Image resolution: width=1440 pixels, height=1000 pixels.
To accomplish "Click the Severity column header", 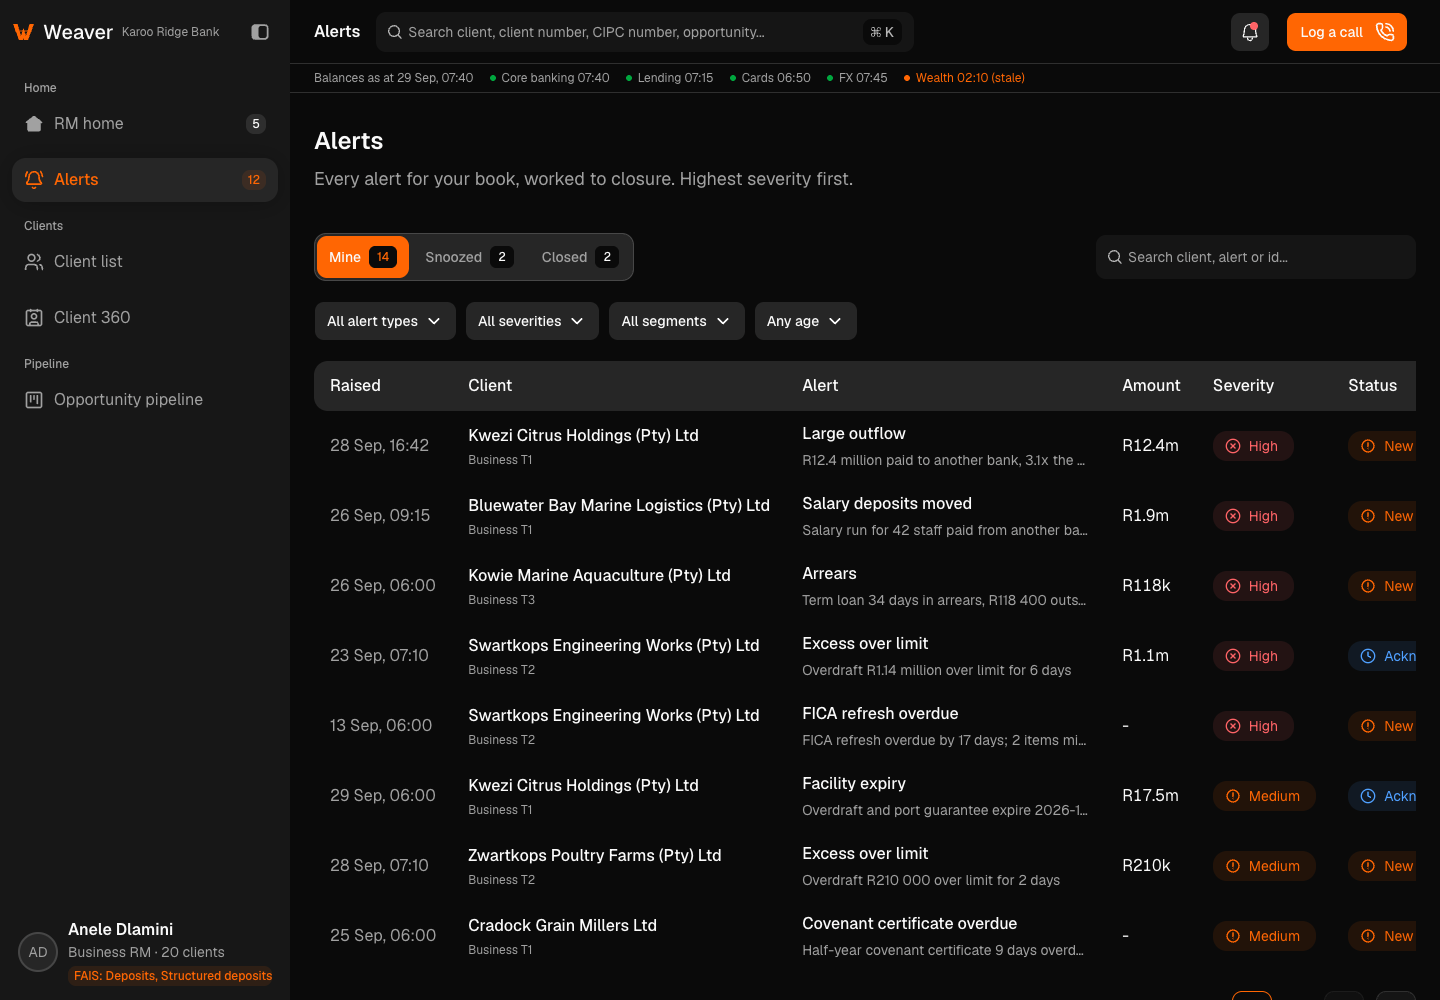I will pyautogui.click(x=1243, y=386).
